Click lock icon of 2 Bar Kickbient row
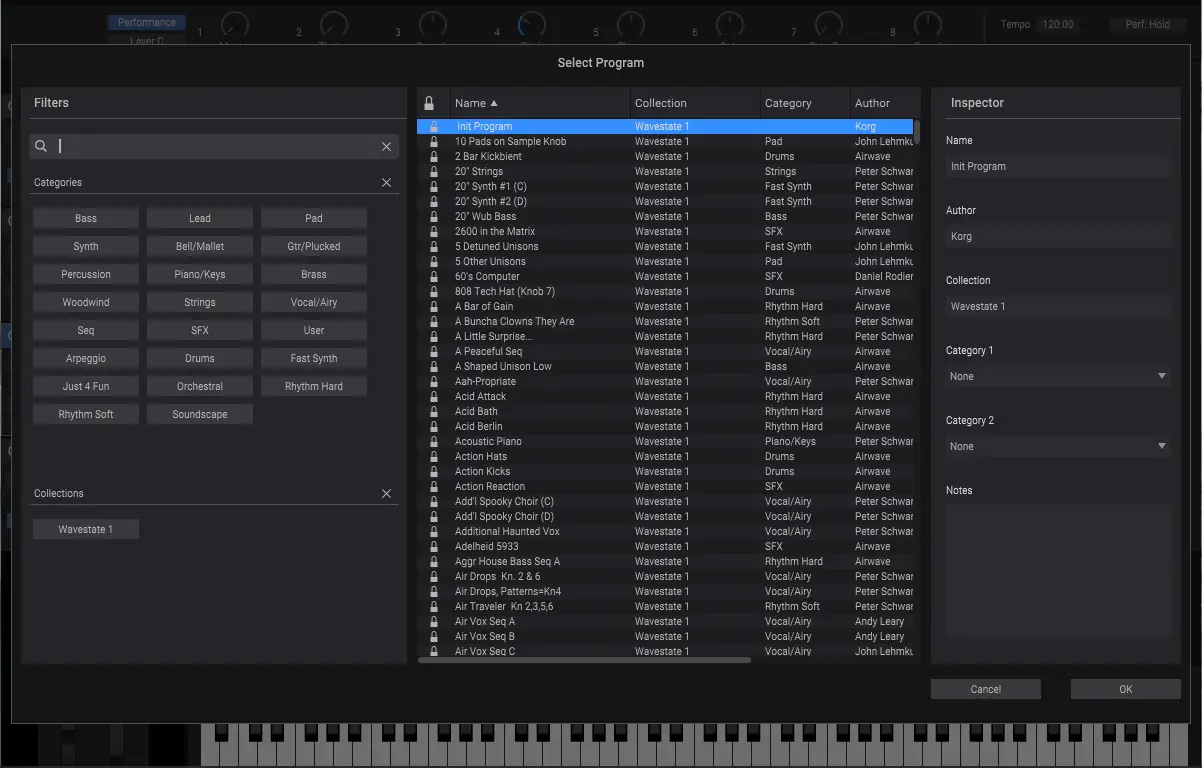Screen dimensions: 1202x768 pyautogui.click(x=434, y=157)
